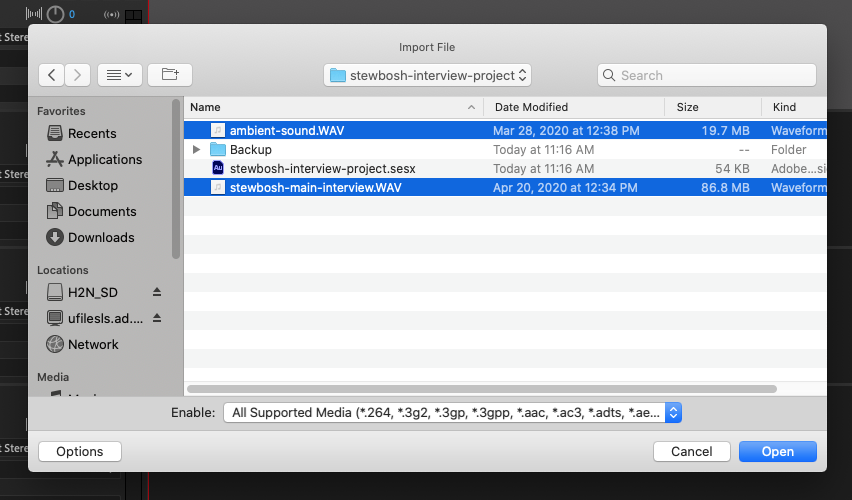The image size is (852, 500).
Task: Click the 54 KB size value
Action: click(732, 168)
